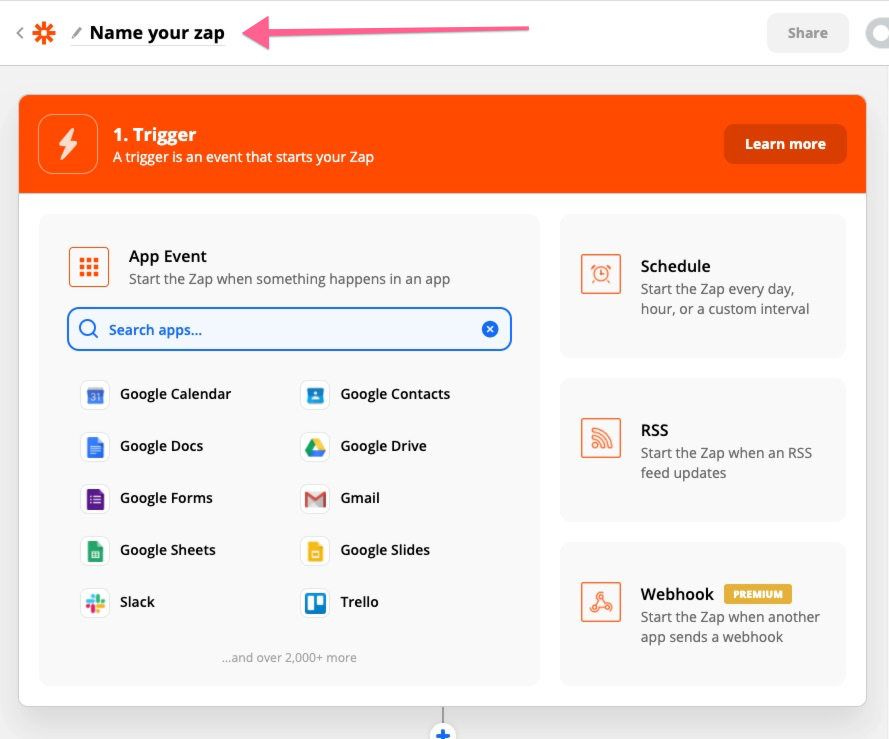The image size is (889, 739).
Task: Go back using the left chevron
Action: pos(20,33)
